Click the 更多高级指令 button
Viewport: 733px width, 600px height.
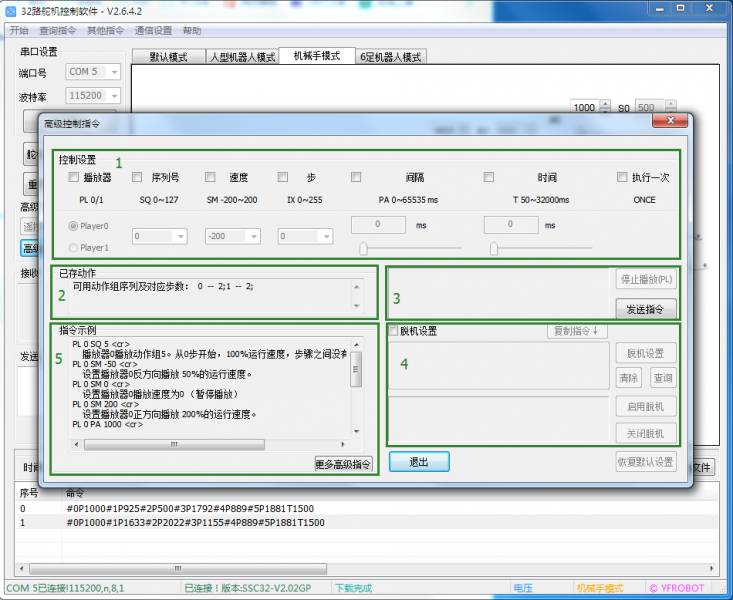343,463
